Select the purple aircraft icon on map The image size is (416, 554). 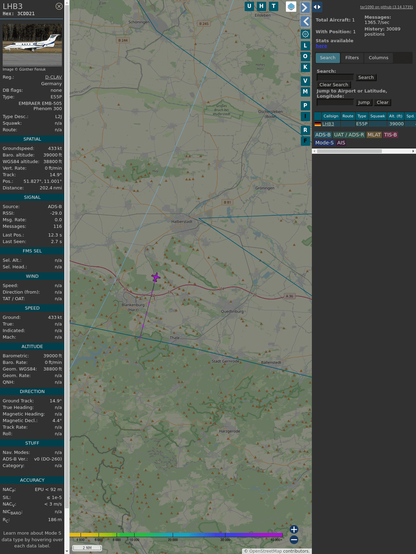(156, 277)
